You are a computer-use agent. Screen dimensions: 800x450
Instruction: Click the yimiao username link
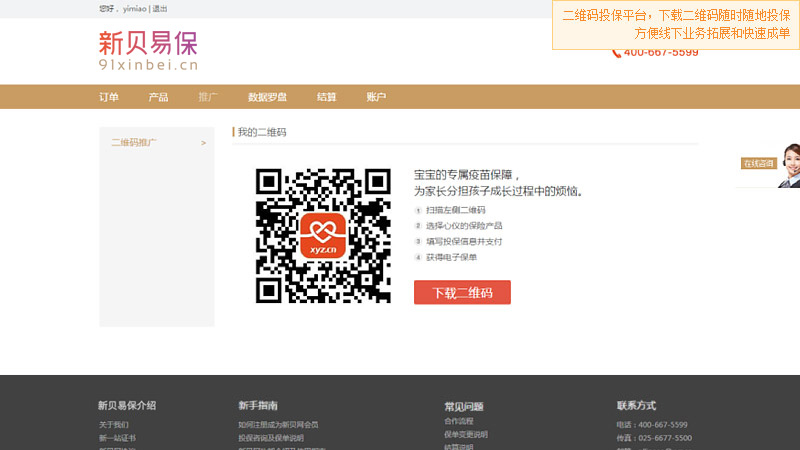click(x=135, y=9)
